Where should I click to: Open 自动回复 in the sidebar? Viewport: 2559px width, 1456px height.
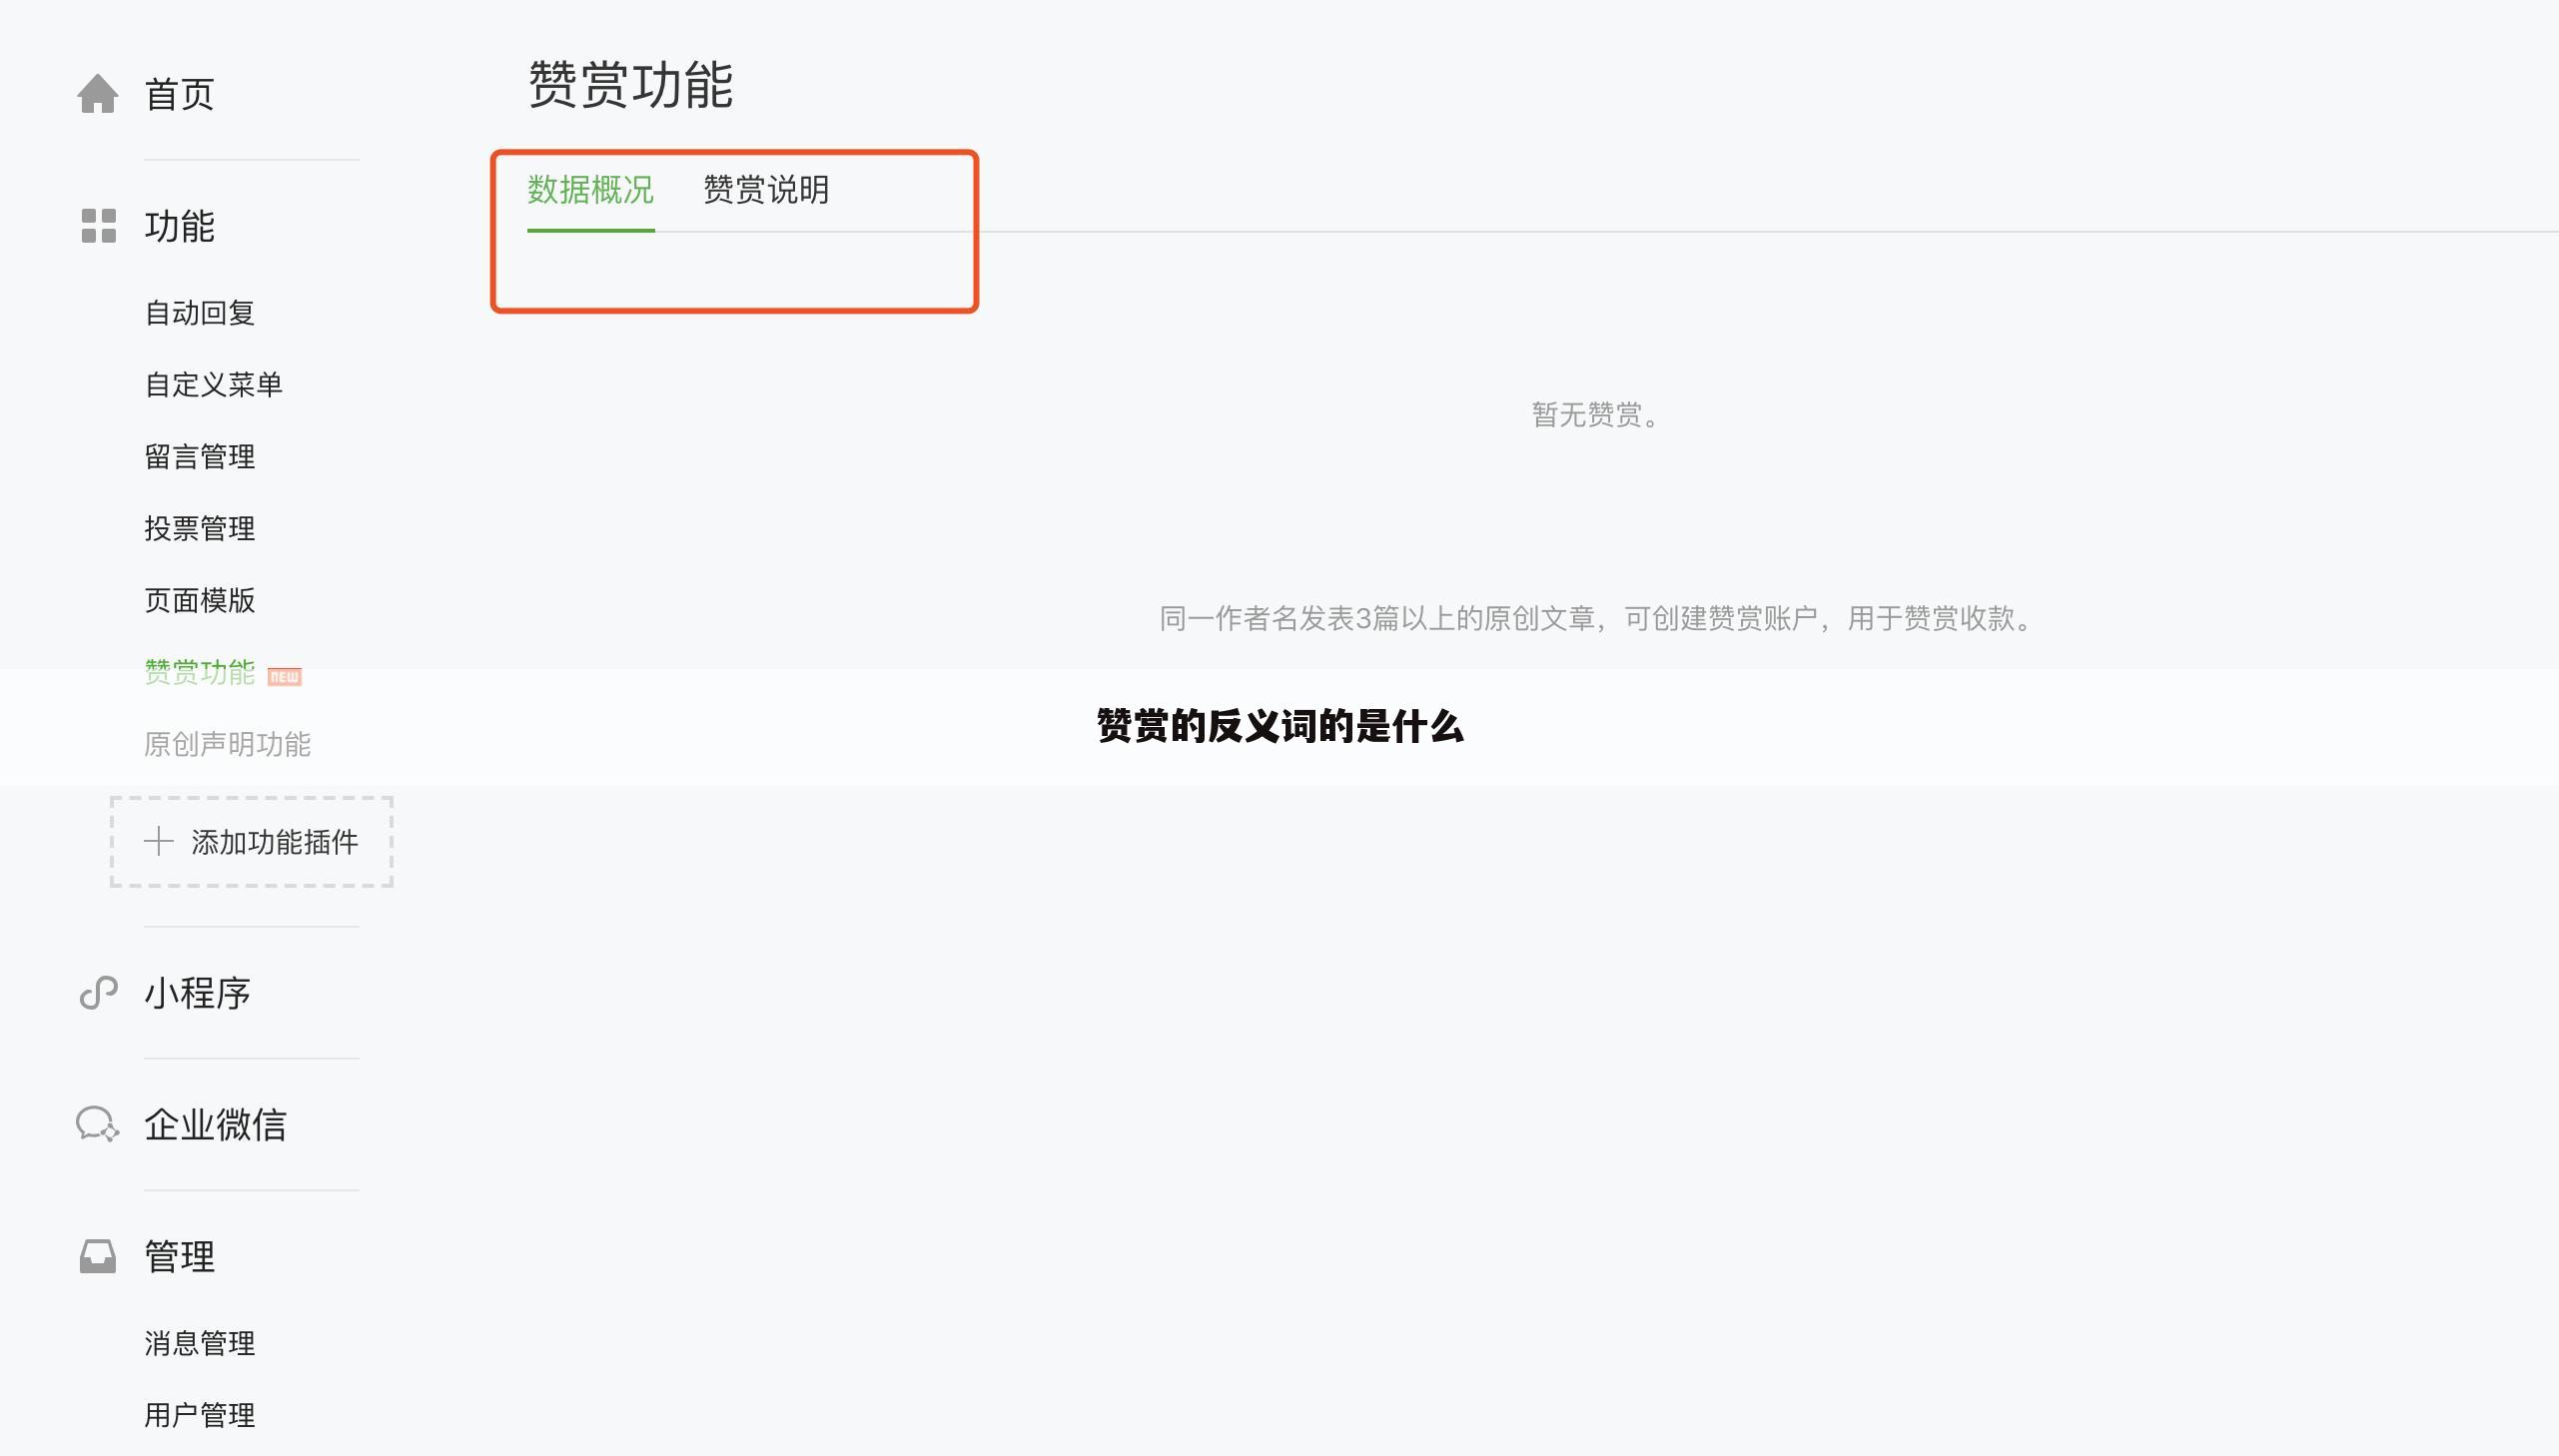200,313
